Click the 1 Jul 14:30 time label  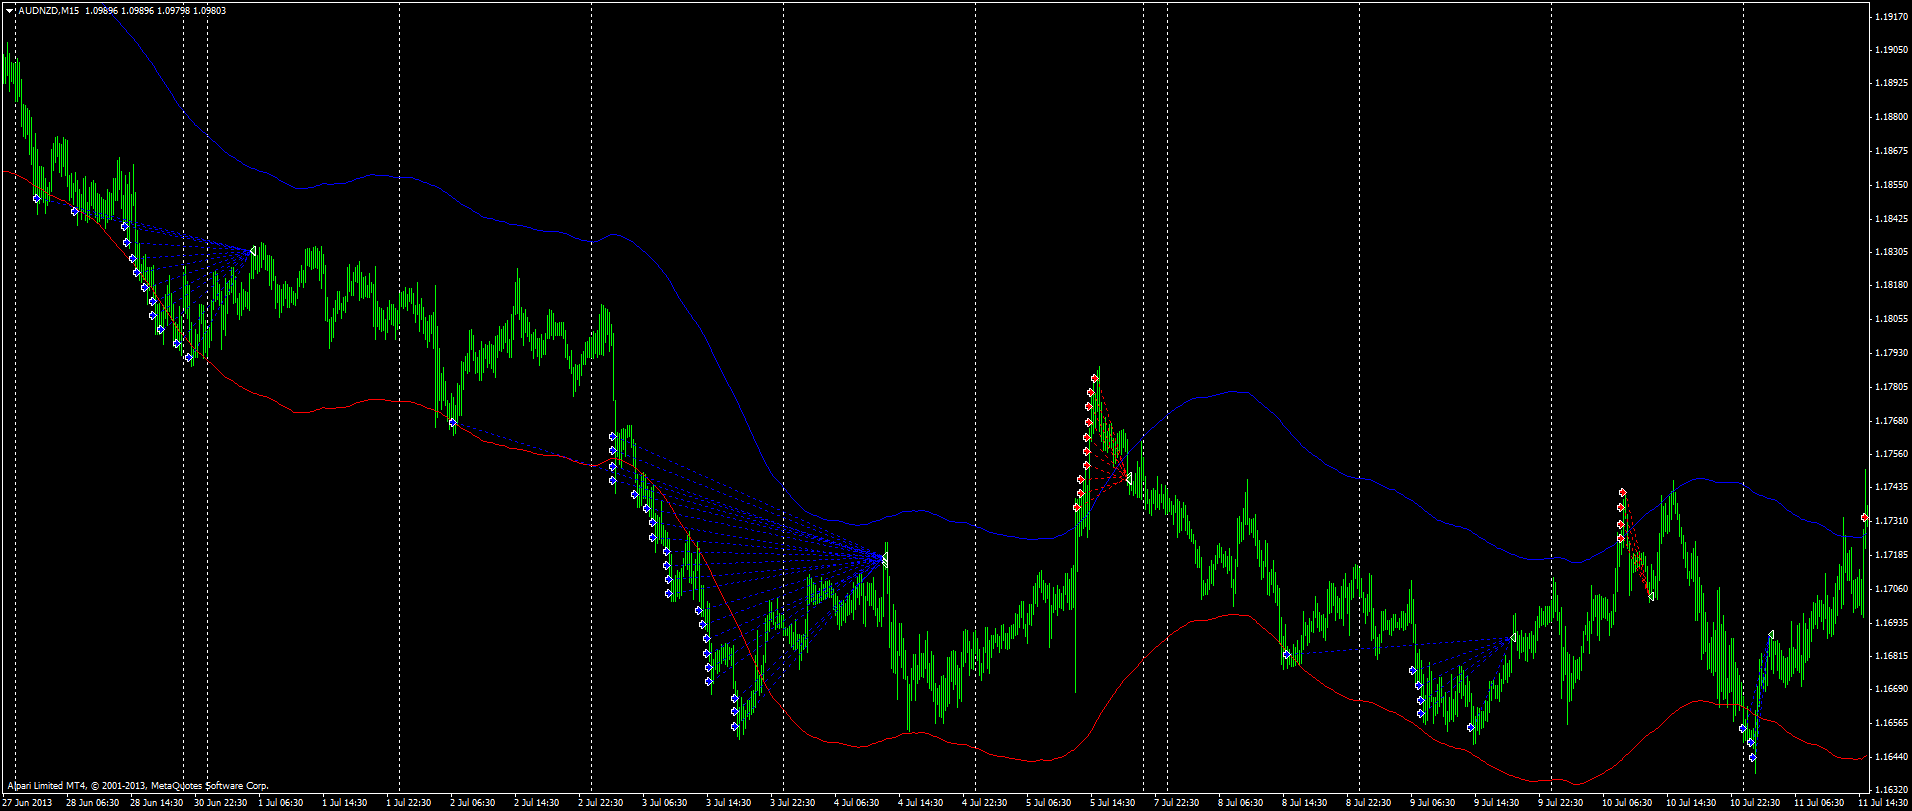pyautogui.click(x=343, y=803)
